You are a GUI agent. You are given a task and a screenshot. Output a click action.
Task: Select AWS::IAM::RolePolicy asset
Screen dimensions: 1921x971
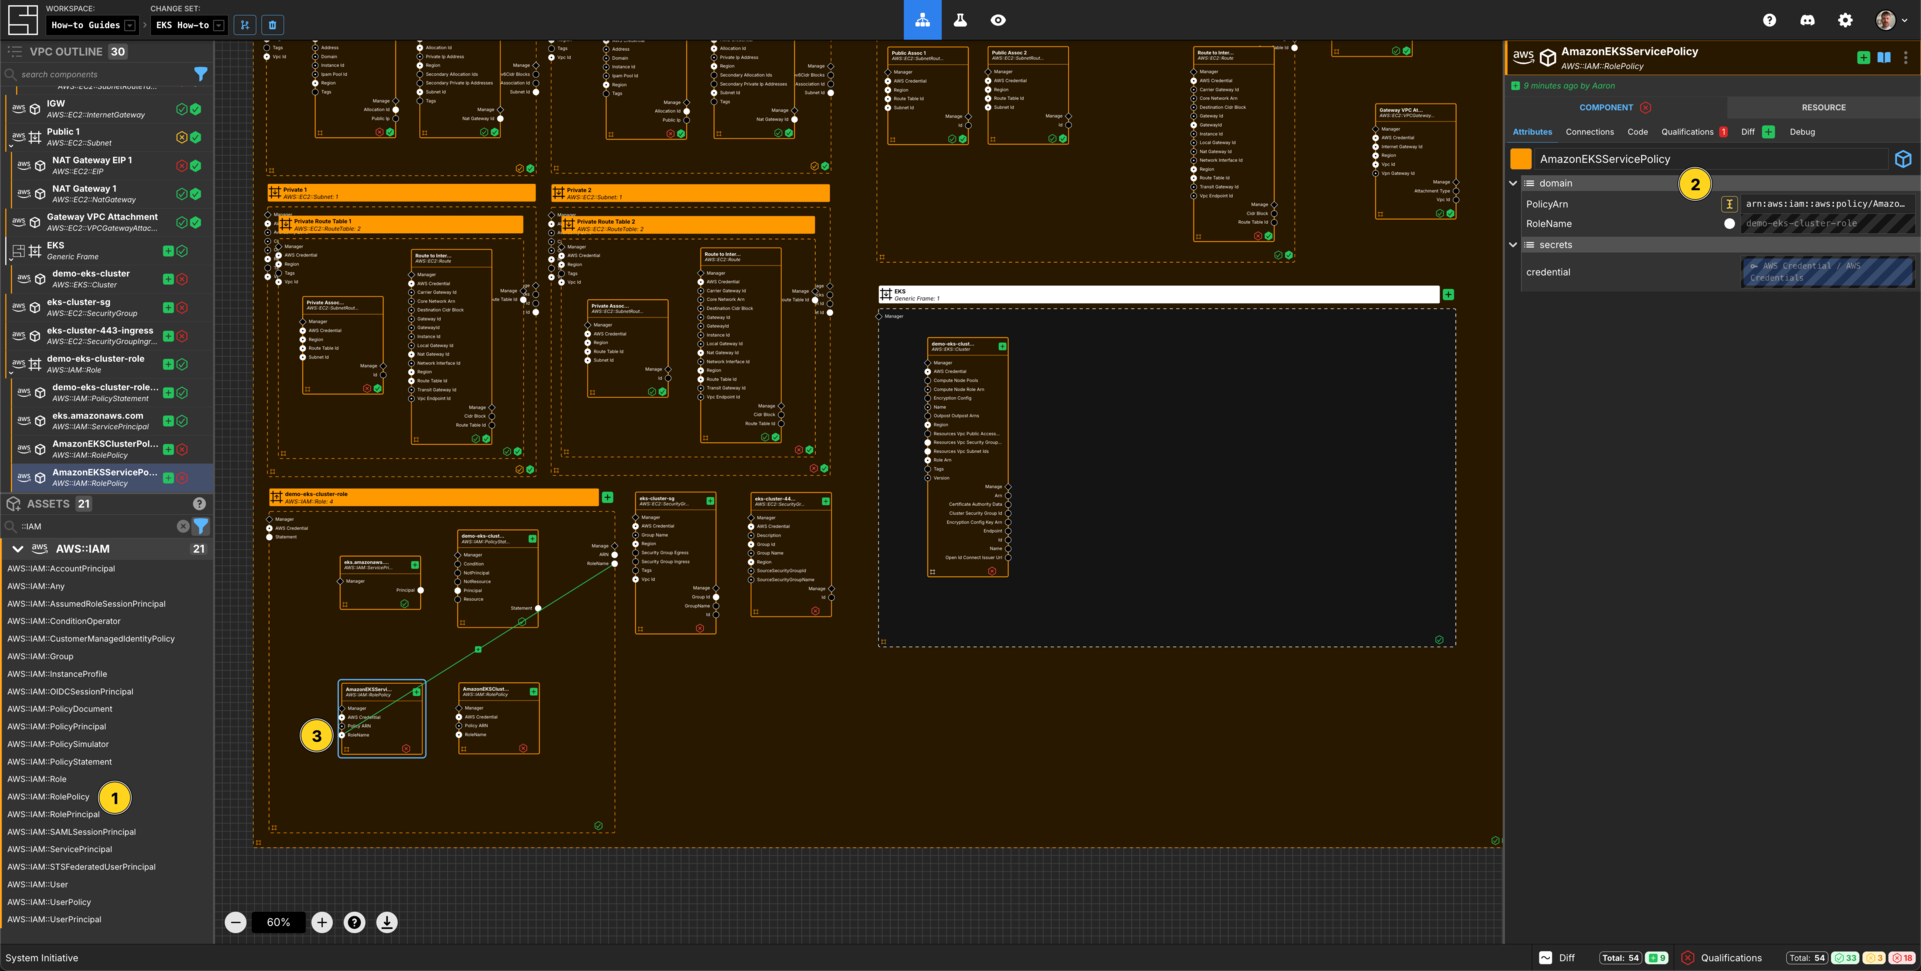tap(48, 797)
